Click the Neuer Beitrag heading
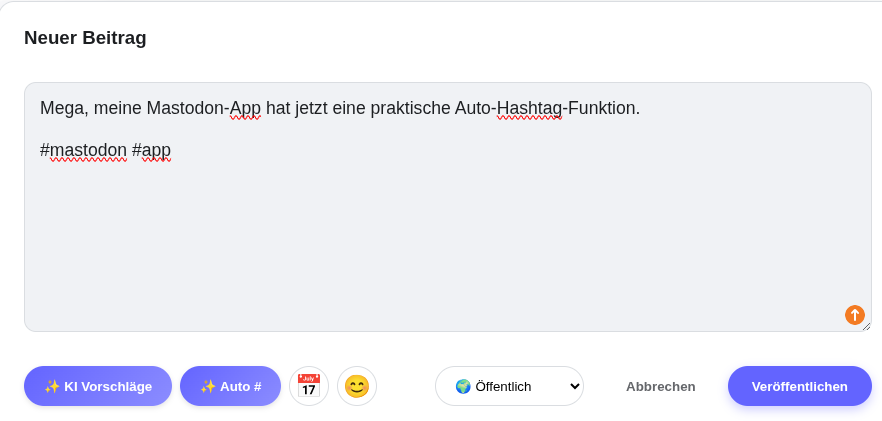 tap(85, 38)
